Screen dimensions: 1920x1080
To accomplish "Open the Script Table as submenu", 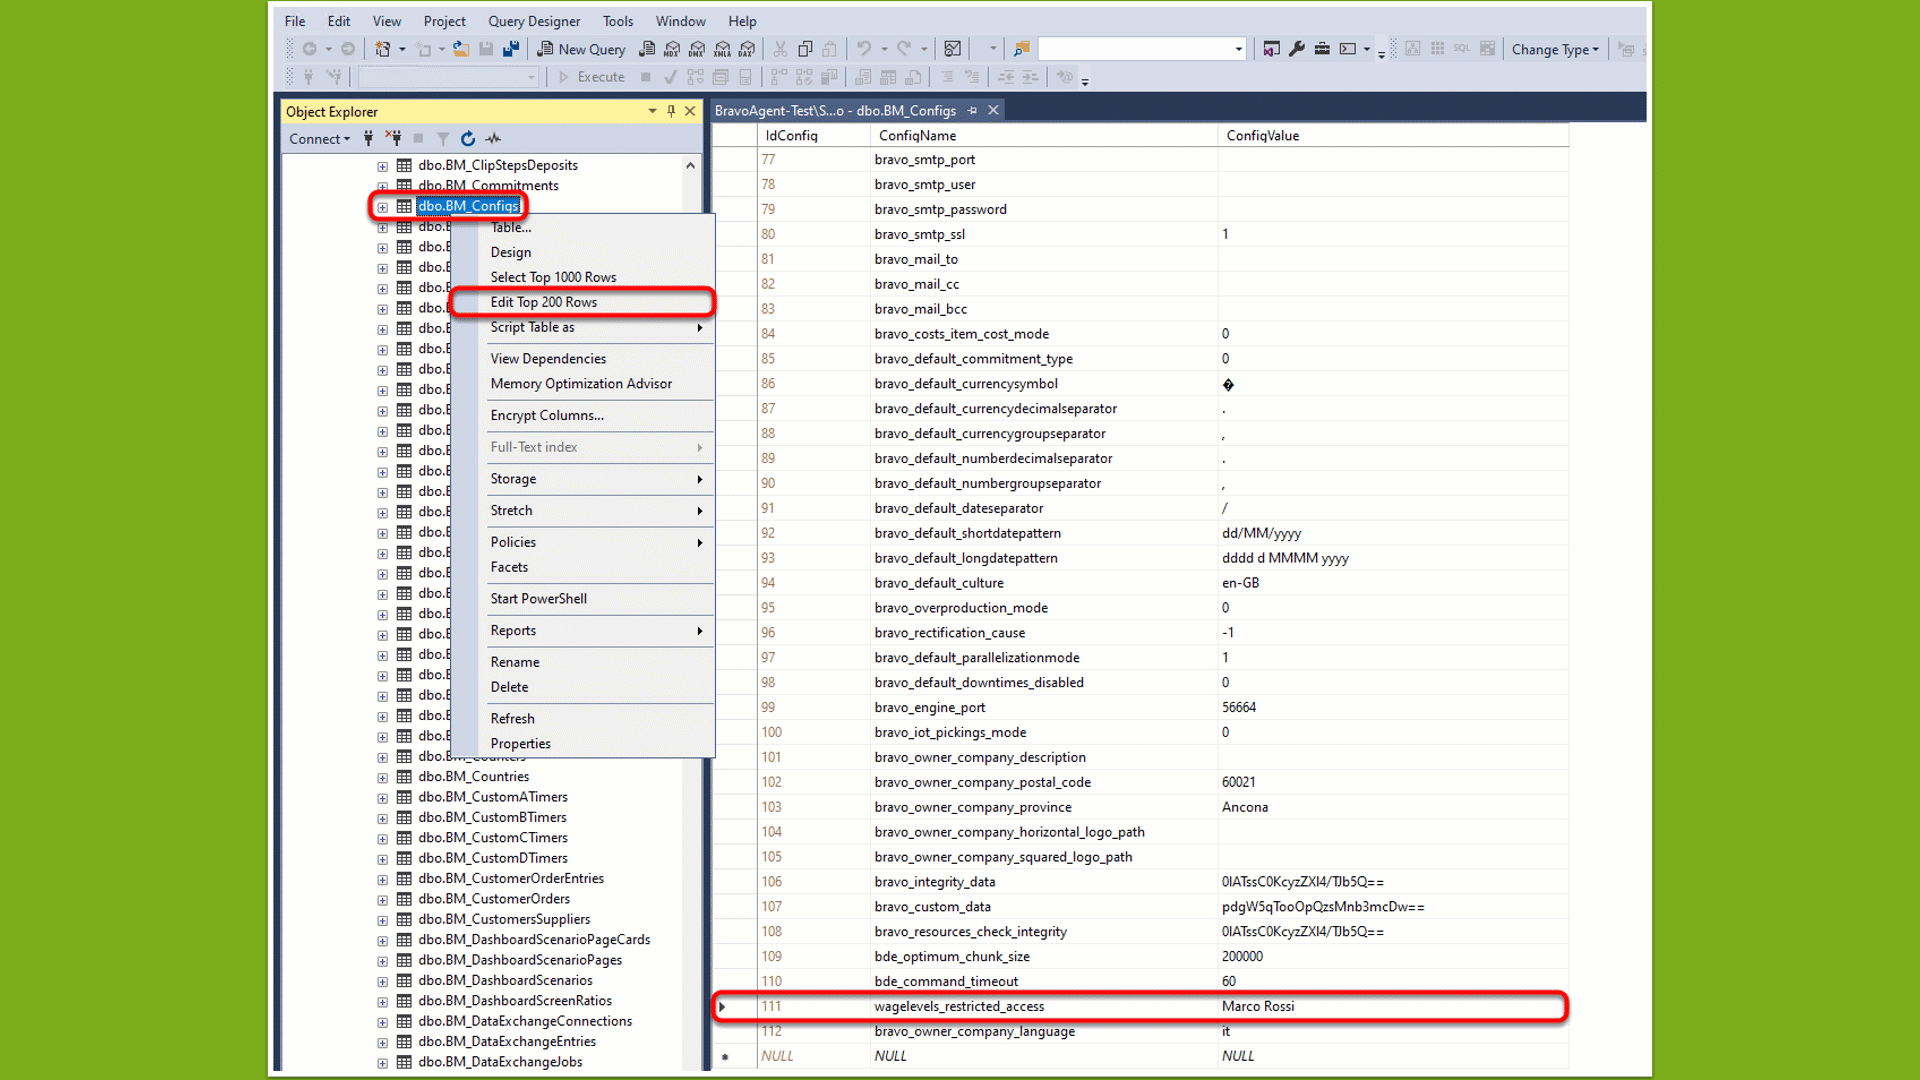I will 583,327.
